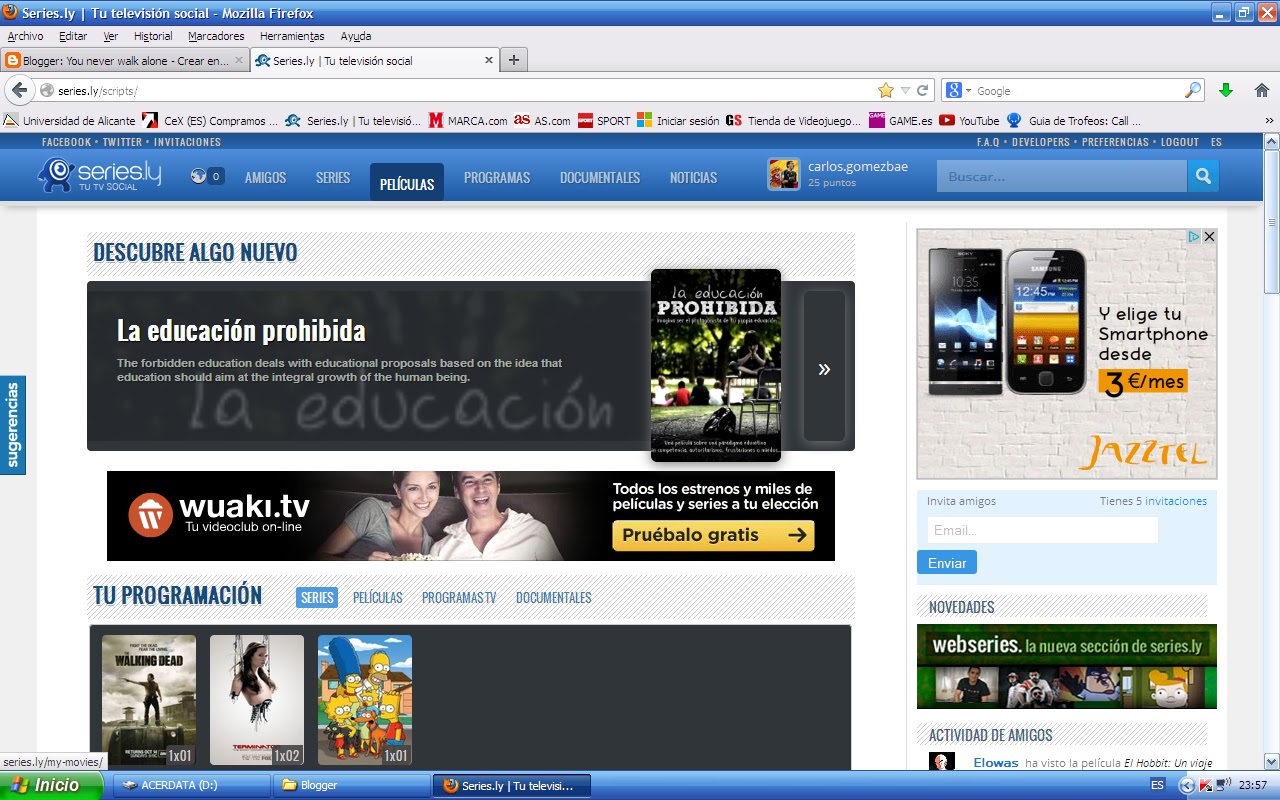This screenshot has width=1280, height=800.
Task: Open La educación prohibida poster
Action: click(x=716, y=365)
